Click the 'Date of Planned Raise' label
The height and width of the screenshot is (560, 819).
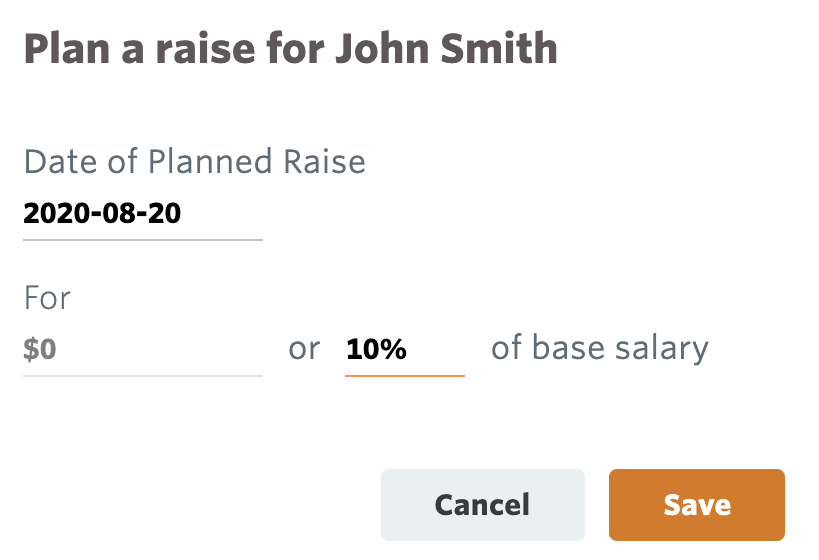(x=194, y=161)
